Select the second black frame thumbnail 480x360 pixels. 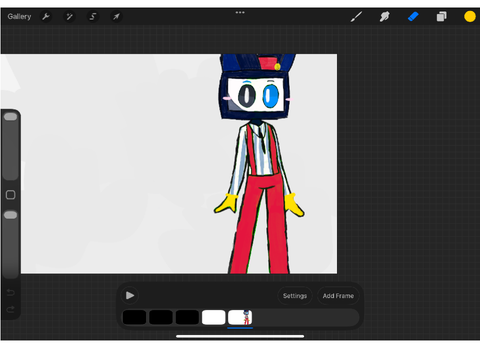pyautogui.click(x=161, y=317)
